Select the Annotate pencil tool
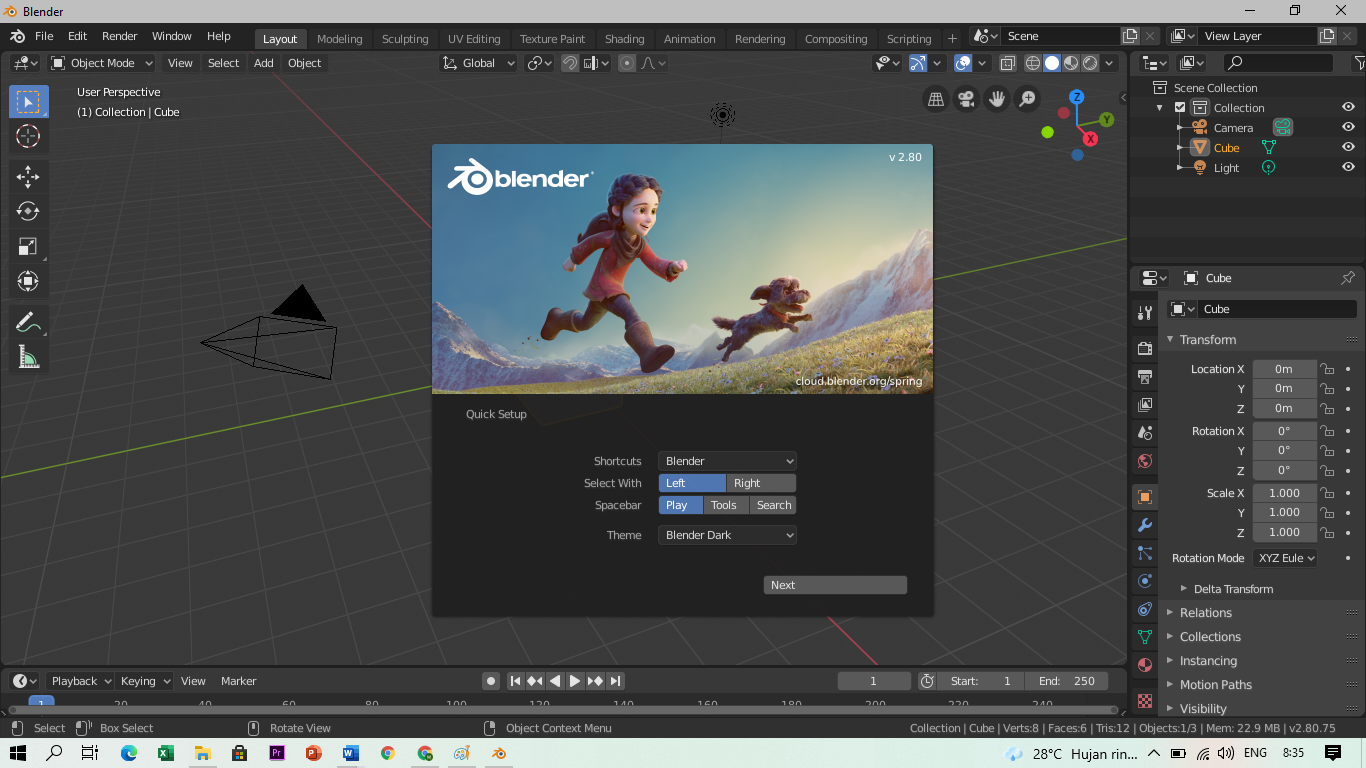The image size is (1366, 768). click(x=28, y=322)
